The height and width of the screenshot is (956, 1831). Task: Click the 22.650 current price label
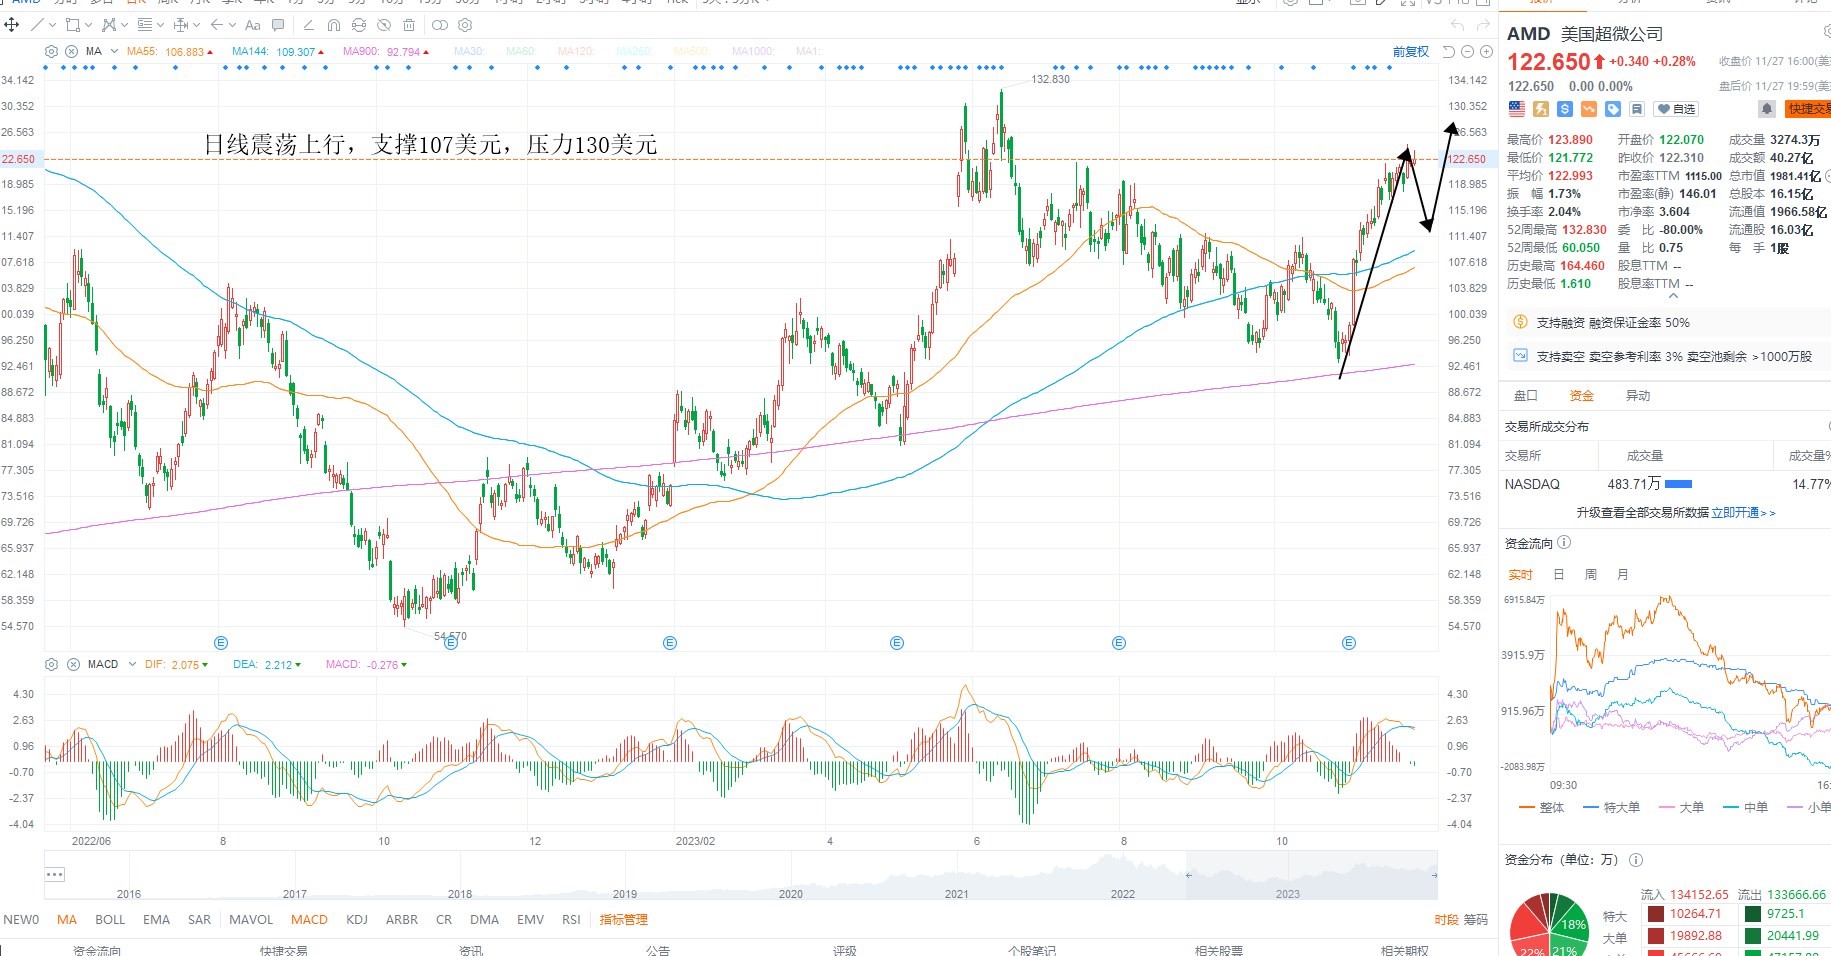tap(18, 159)
